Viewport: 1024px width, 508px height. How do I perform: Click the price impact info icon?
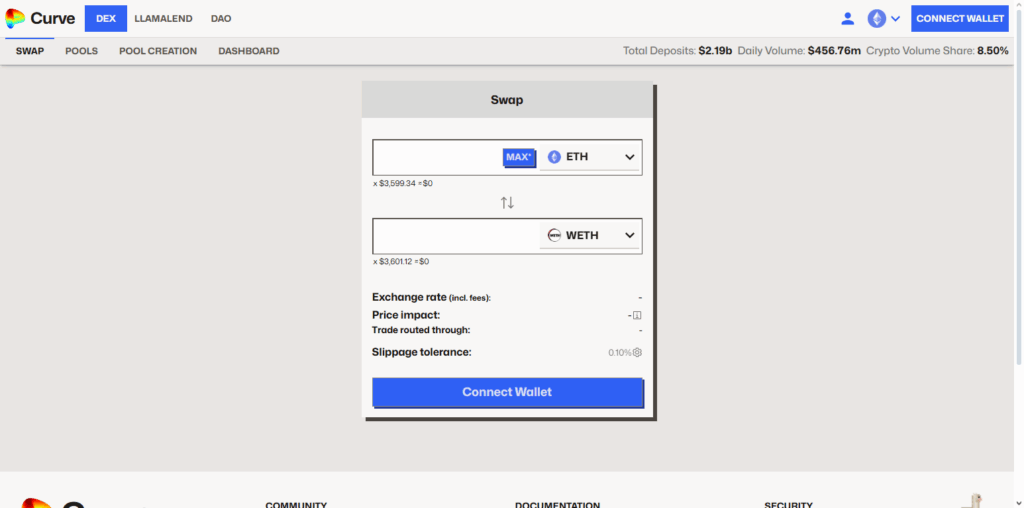coord(637,315)
